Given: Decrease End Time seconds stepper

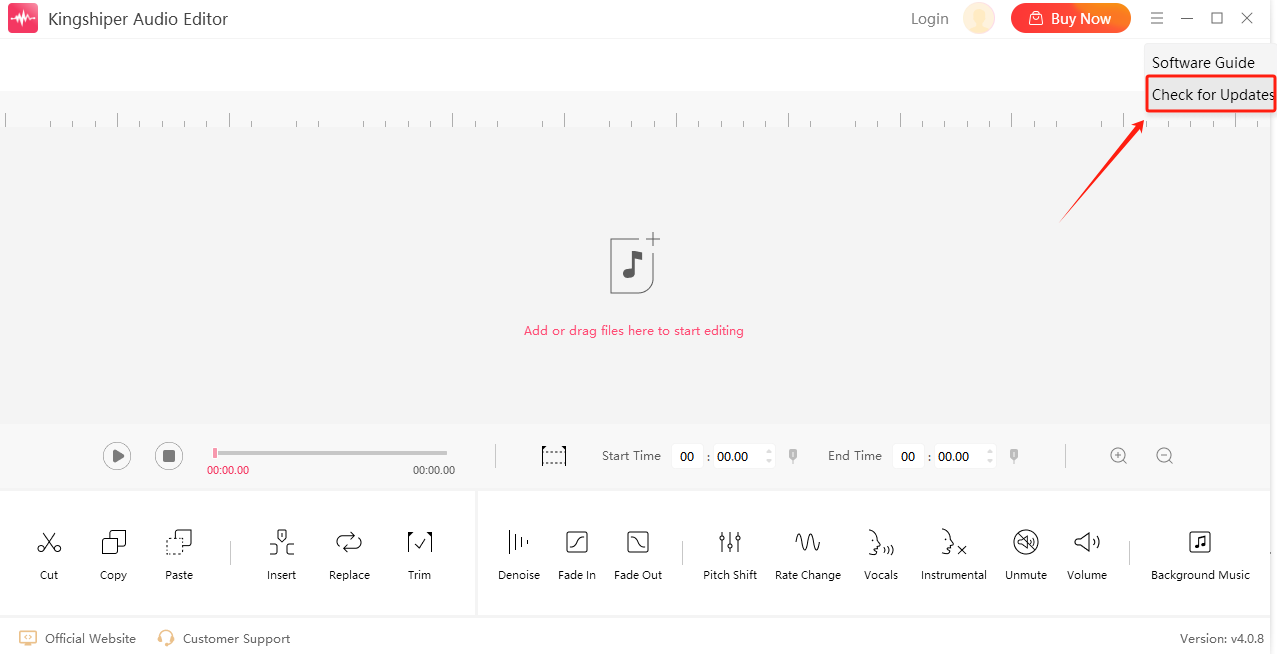Looking at the screenshot, I should [990, 461].
